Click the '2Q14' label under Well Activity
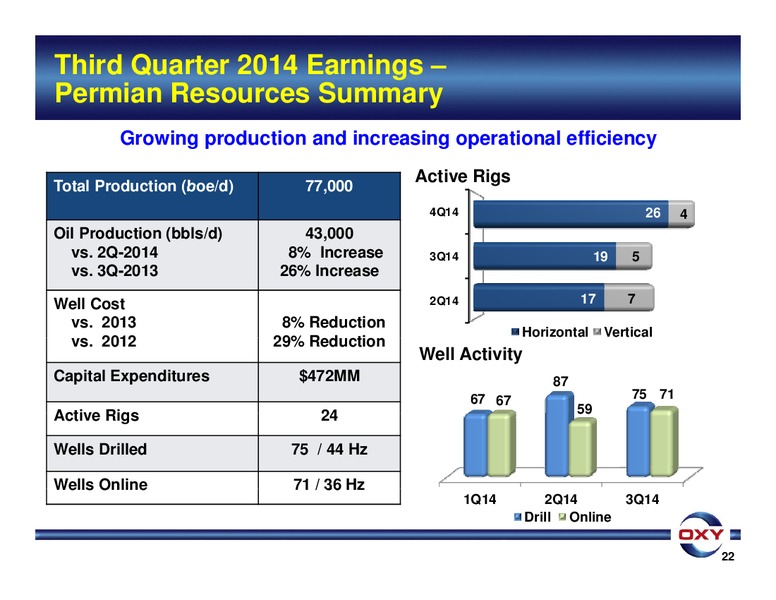 (x=560, y=499)
